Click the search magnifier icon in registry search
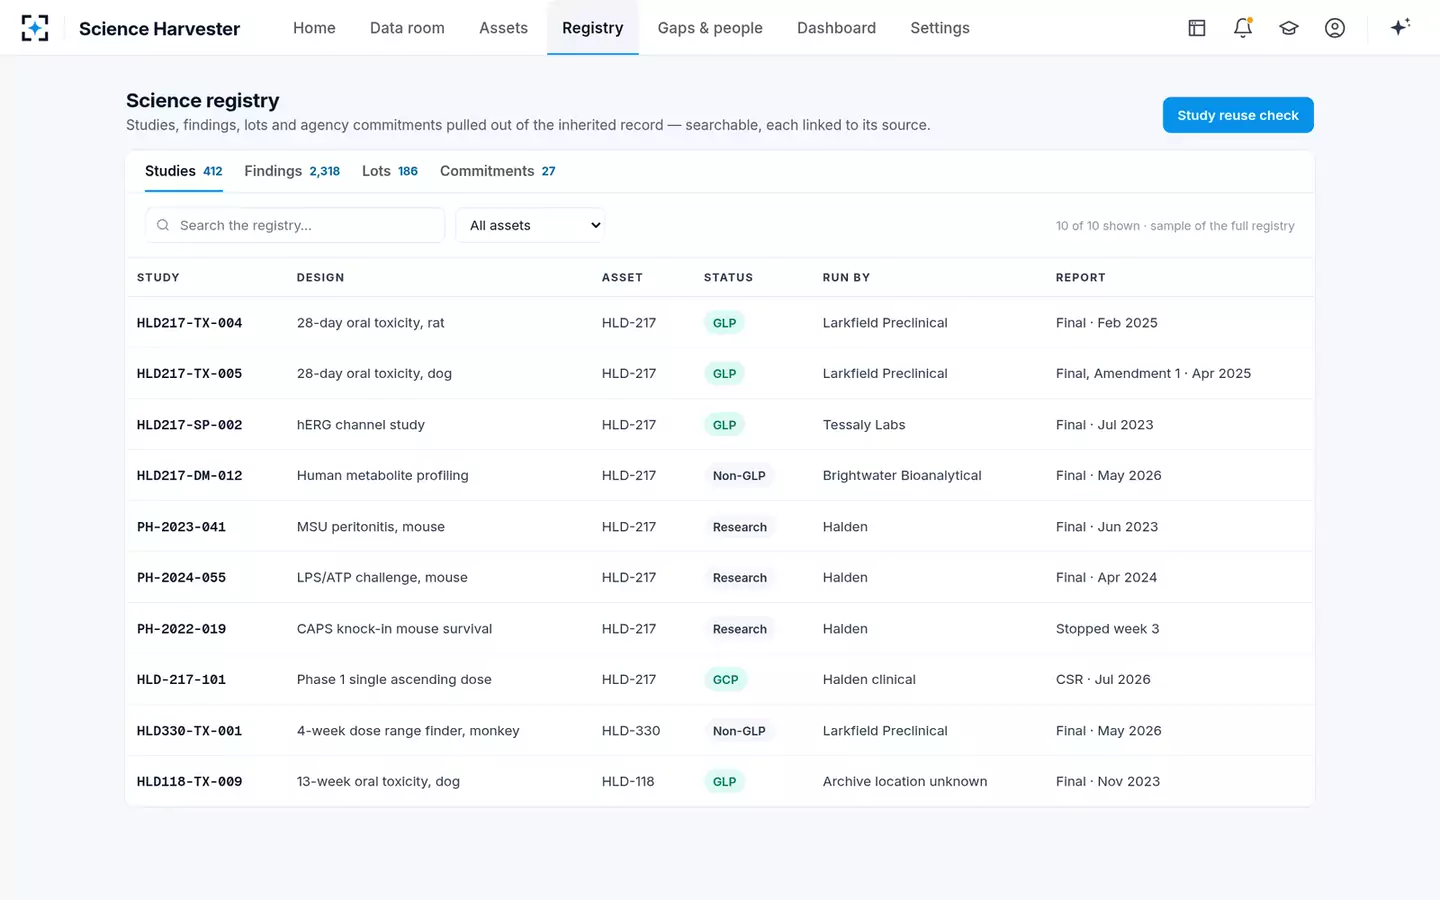This screenshot has height=900, width=1440. [x=163, y=225]
